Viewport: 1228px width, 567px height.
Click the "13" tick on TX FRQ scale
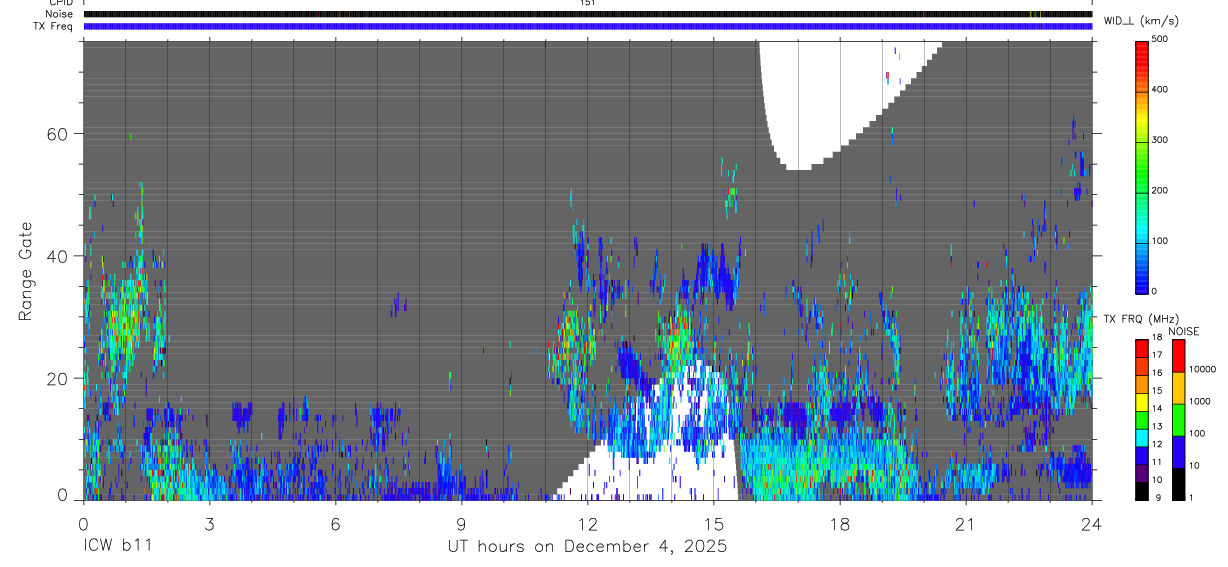(1157, 427)
